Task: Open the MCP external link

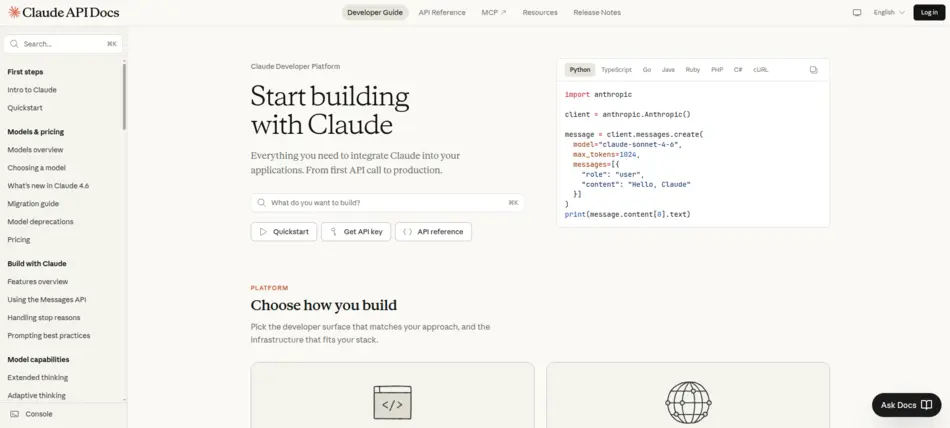Action: point(494,12)
